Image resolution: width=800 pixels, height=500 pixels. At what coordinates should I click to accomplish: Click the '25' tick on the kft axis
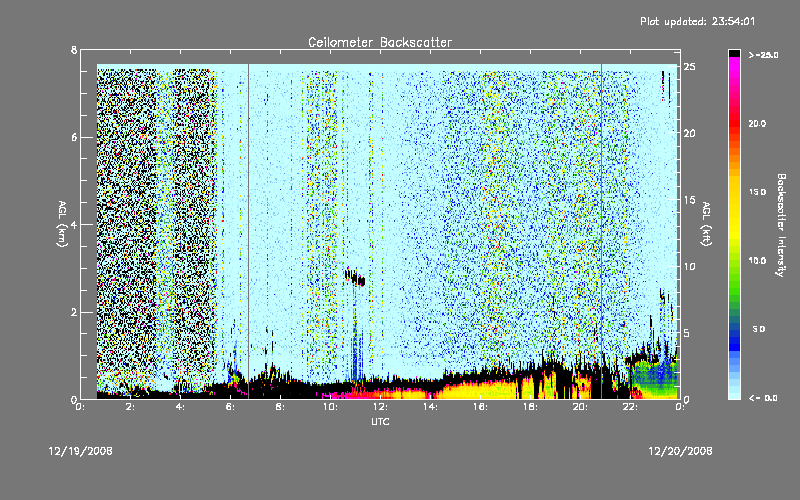pos(689,67)
